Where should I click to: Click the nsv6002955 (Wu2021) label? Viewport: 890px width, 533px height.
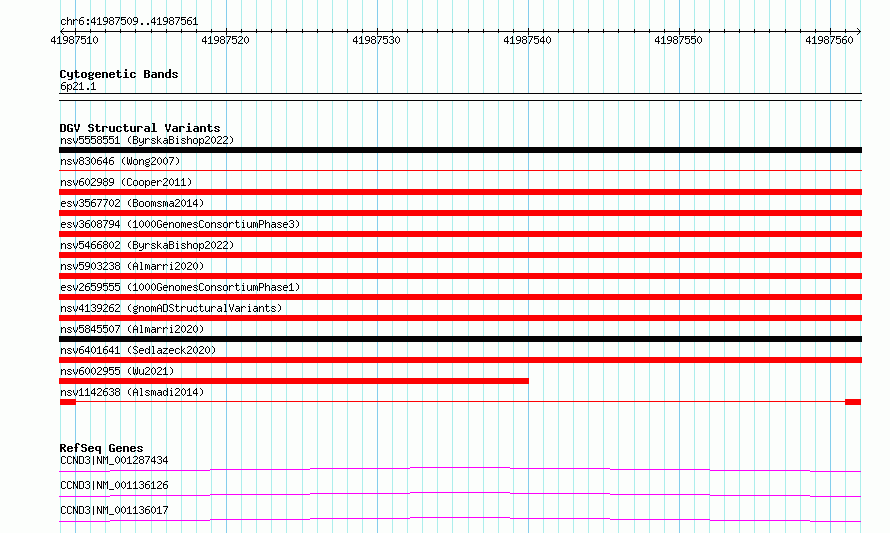pos(117,371)
